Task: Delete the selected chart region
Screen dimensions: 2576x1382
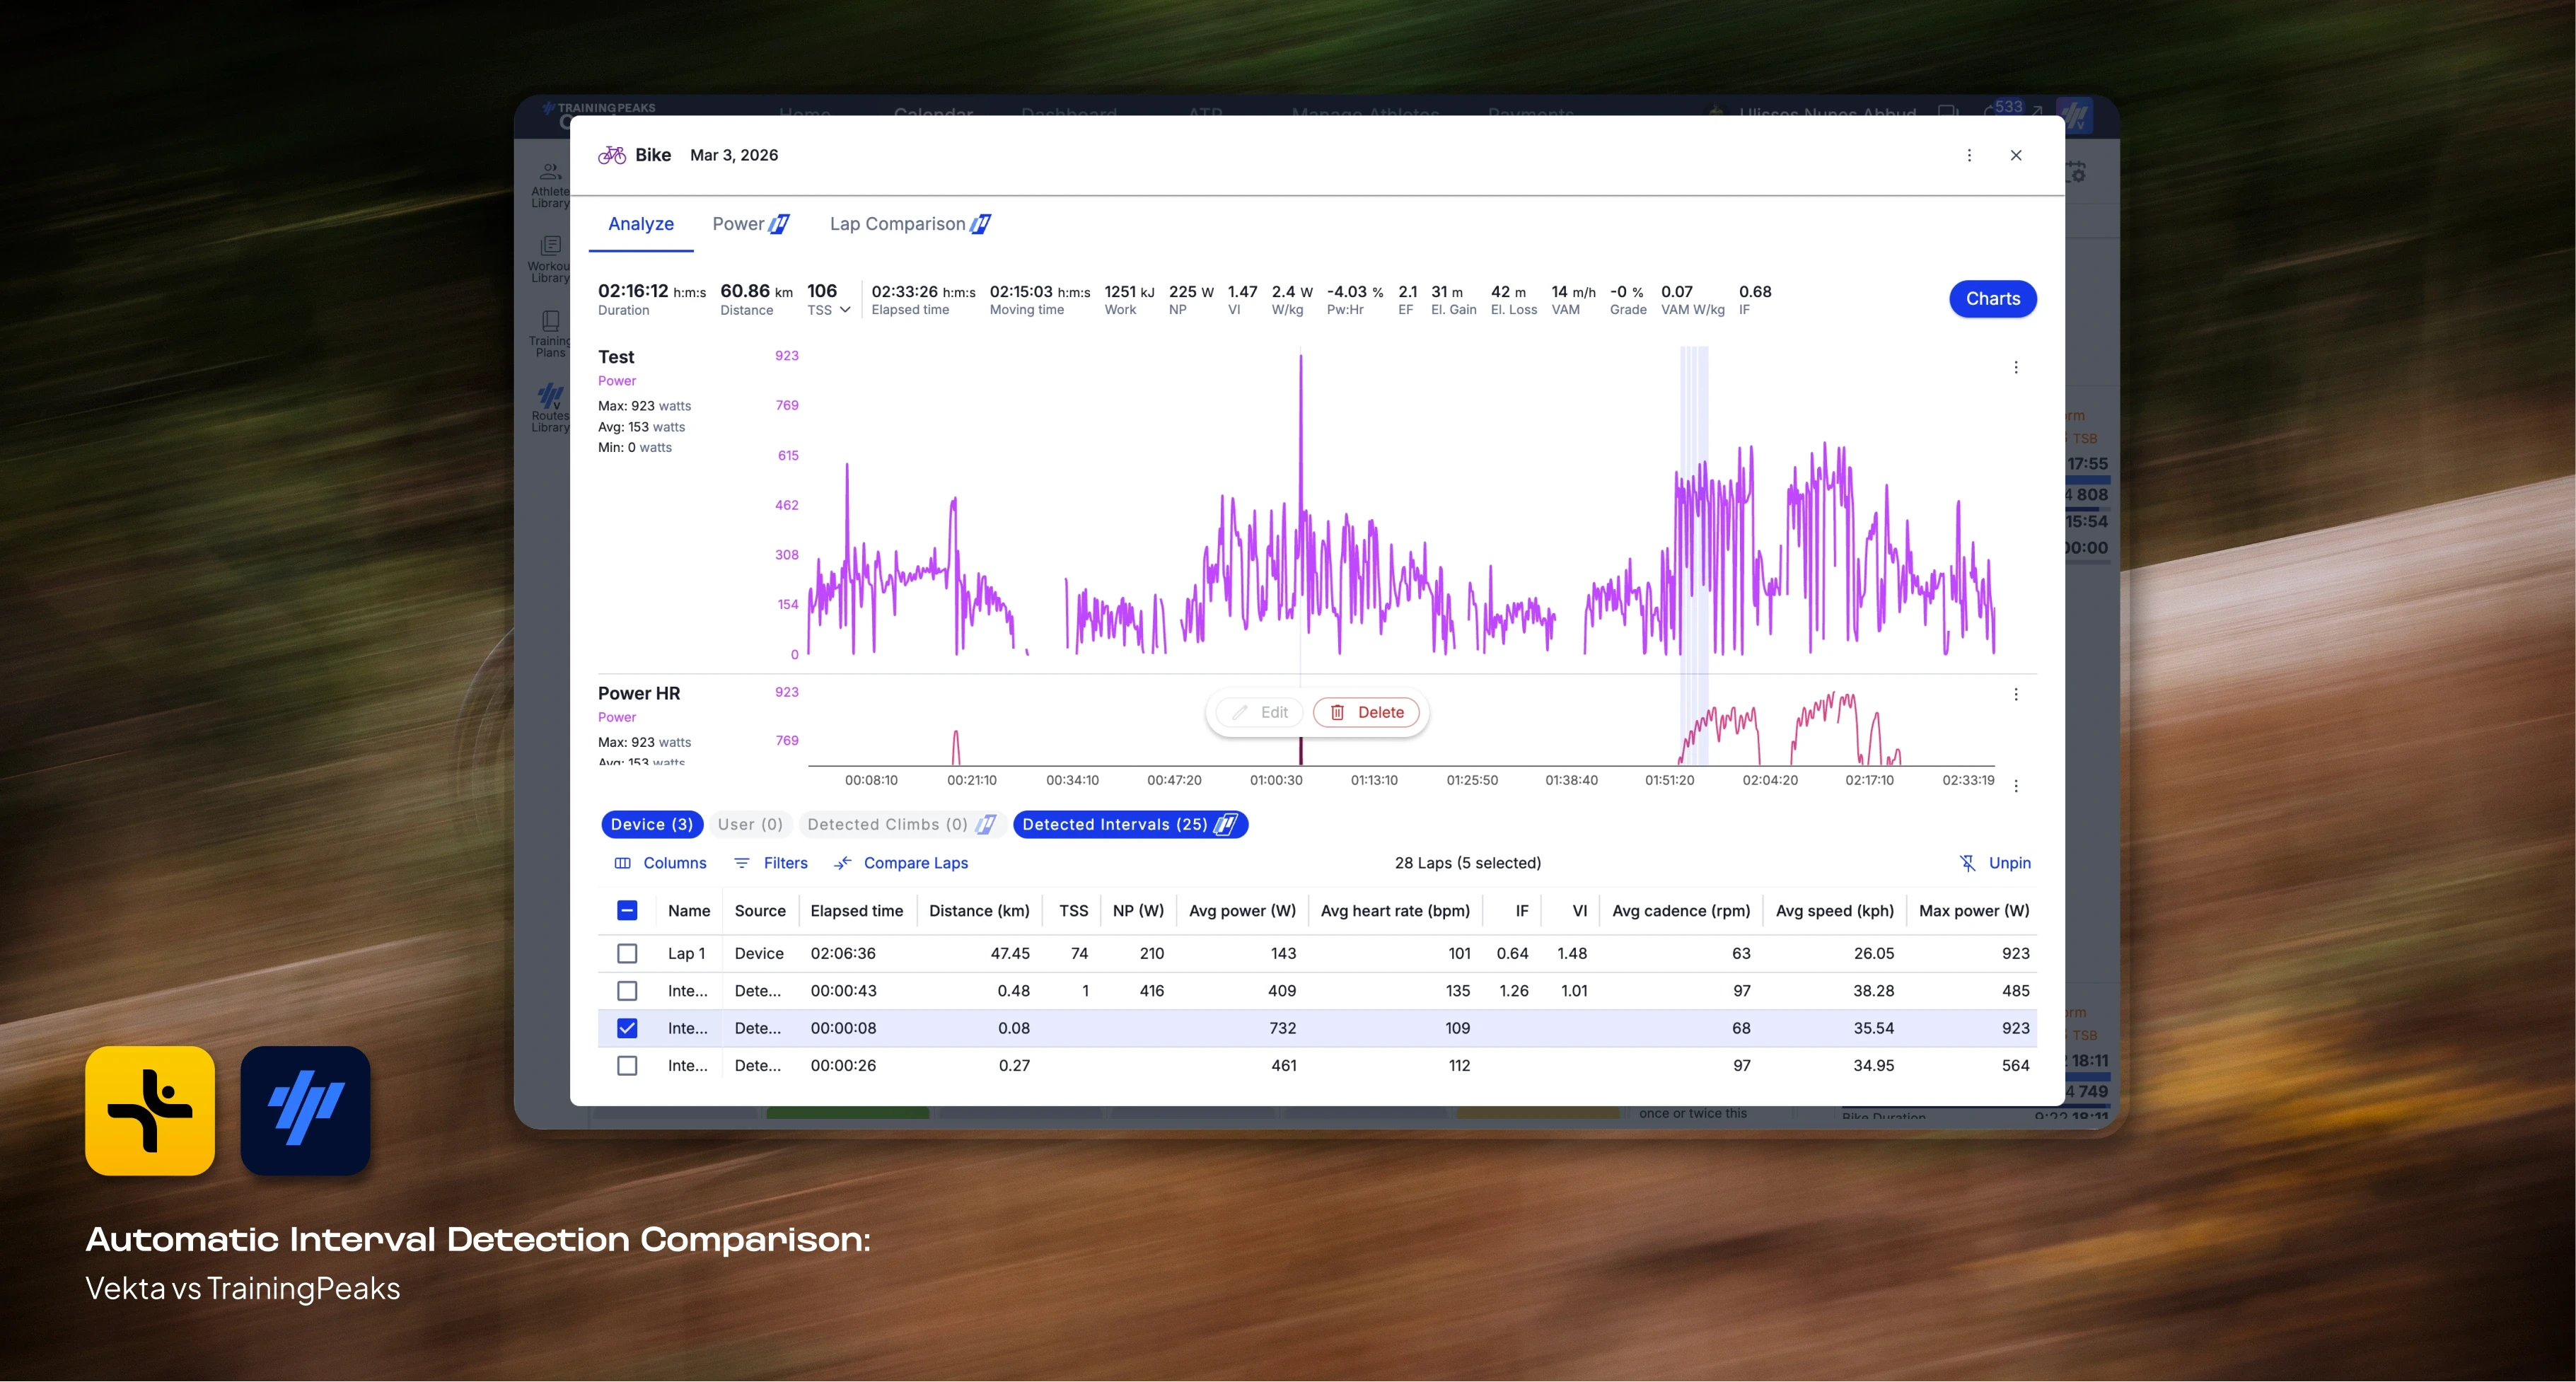Action: (x=1367, y=711)
